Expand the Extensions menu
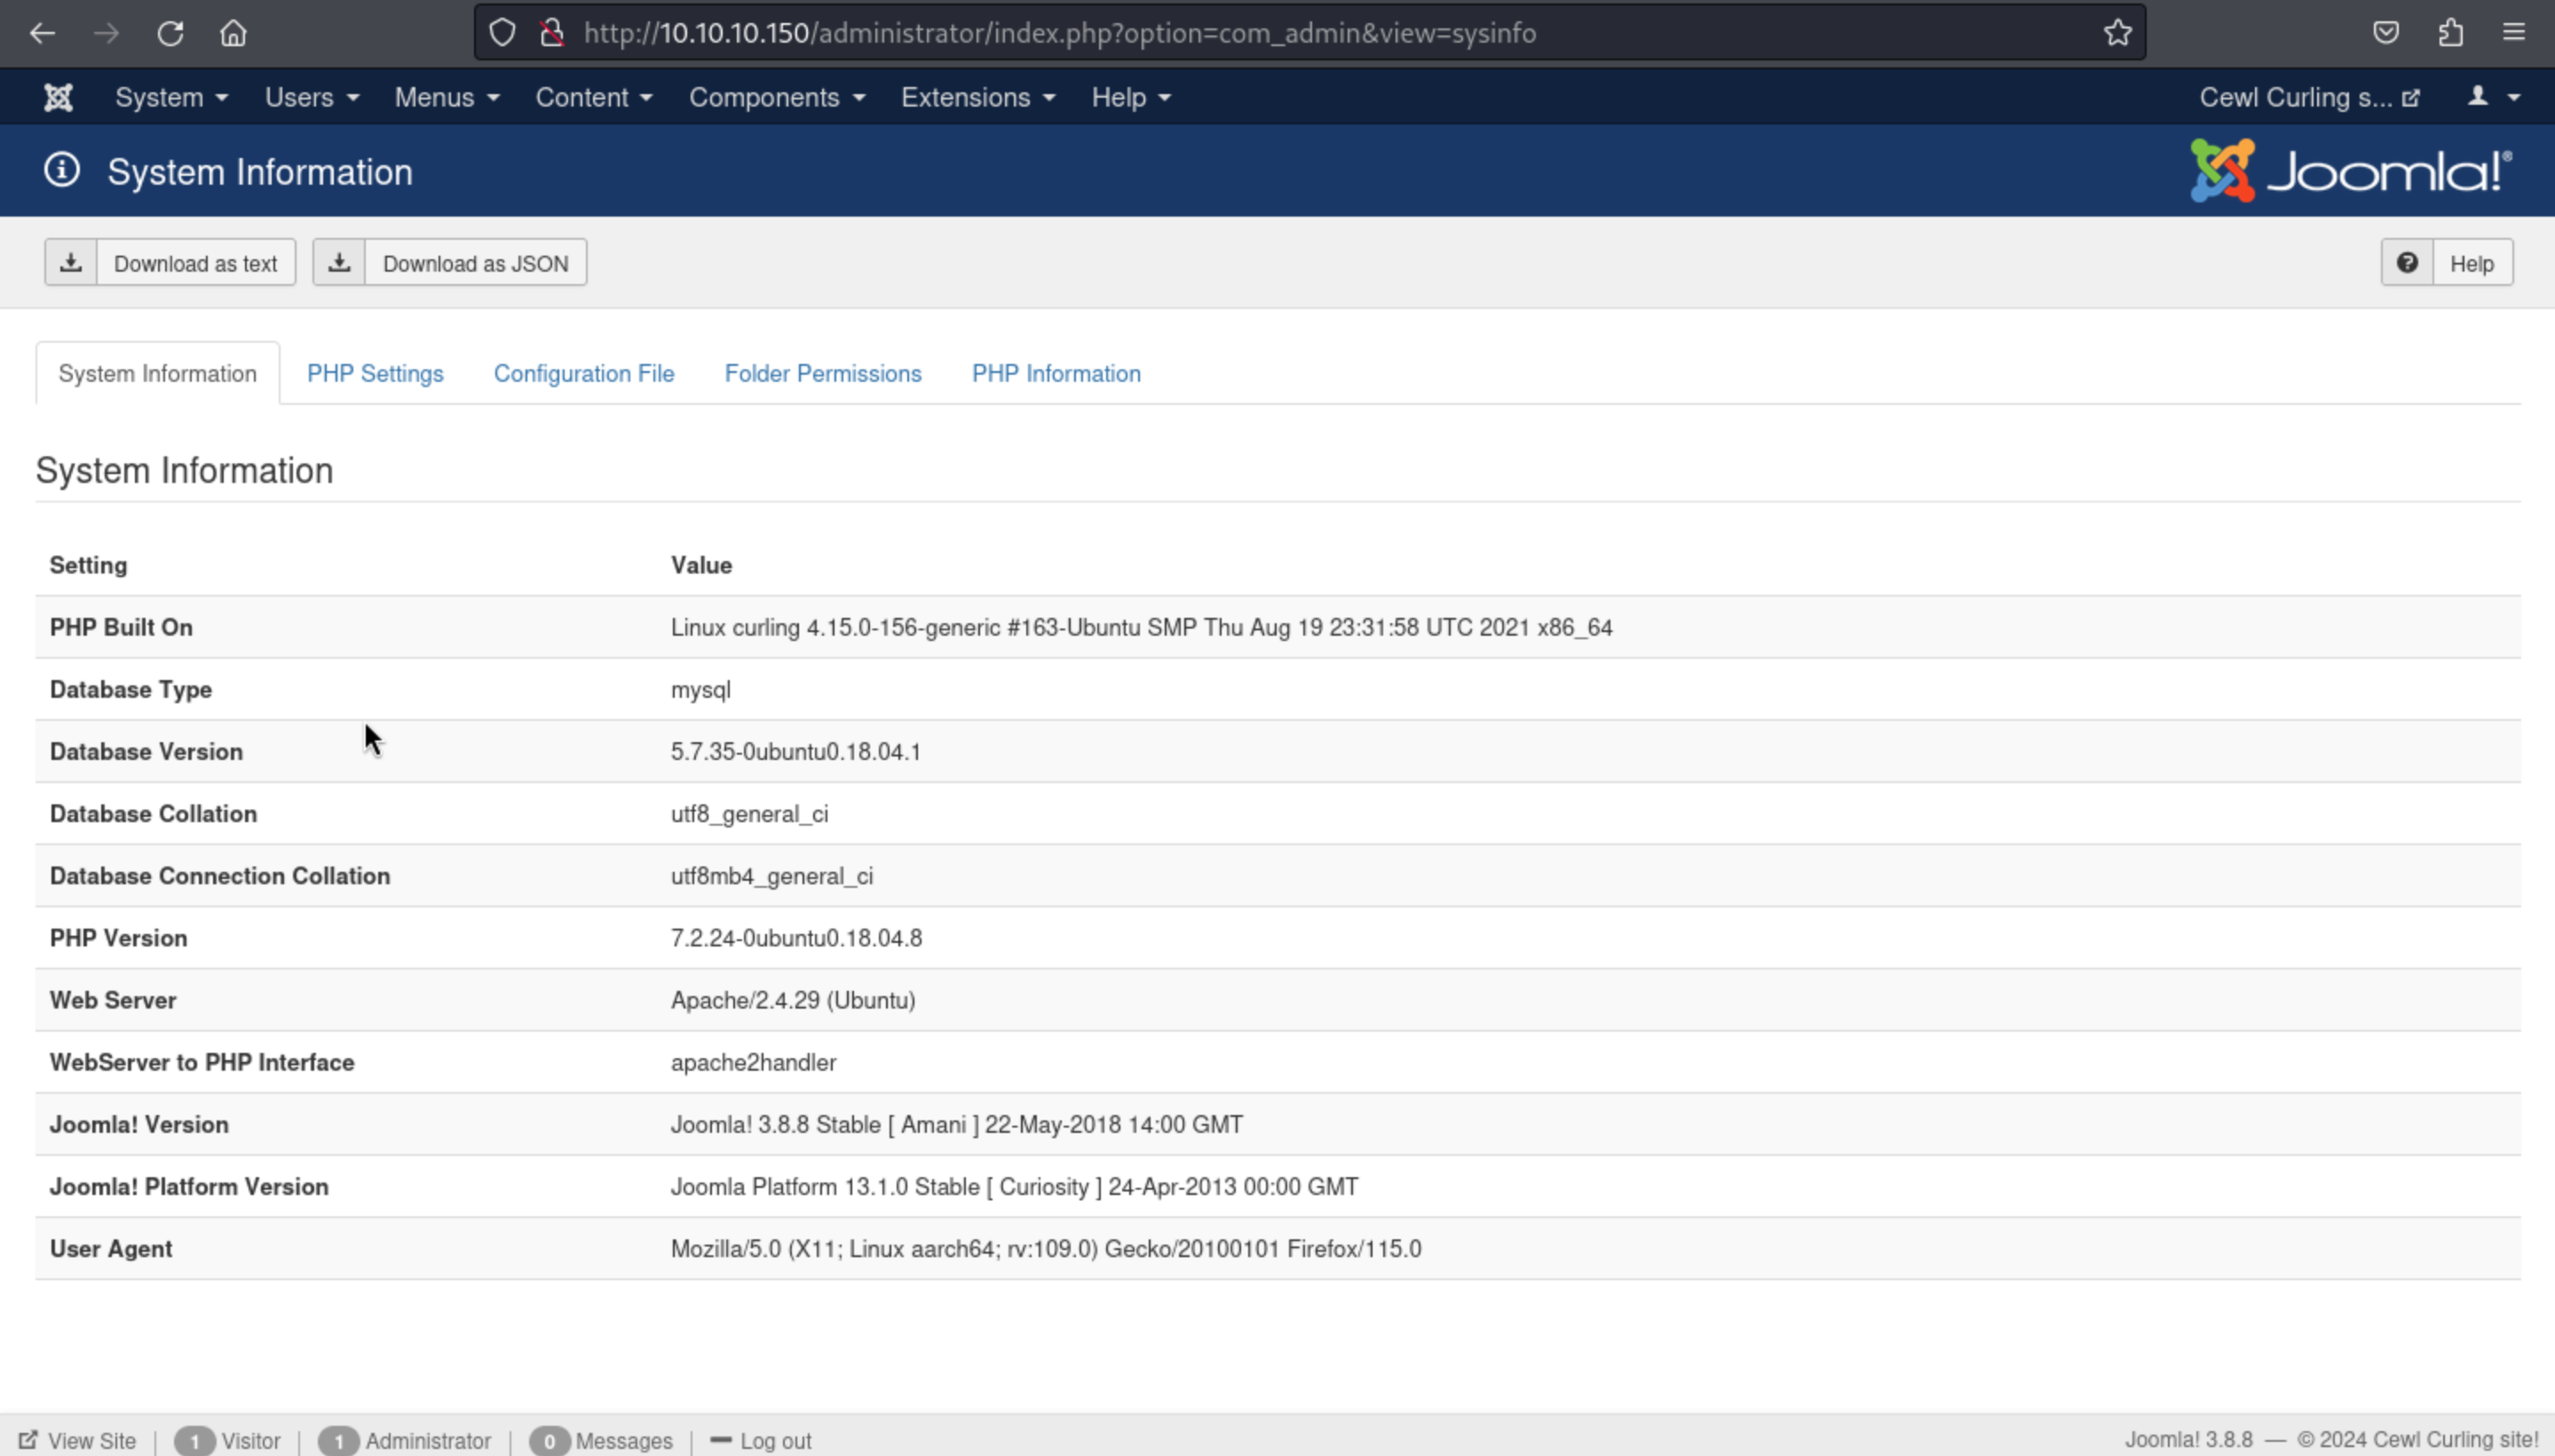Screen dimensions: 2555x1456 (977, 97)
